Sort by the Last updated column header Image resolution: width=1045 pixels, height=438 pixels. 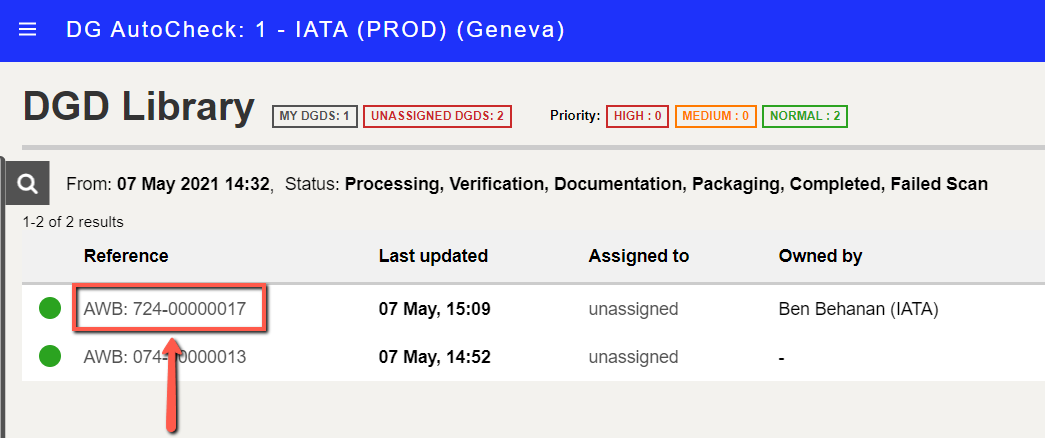pos(433,256)
